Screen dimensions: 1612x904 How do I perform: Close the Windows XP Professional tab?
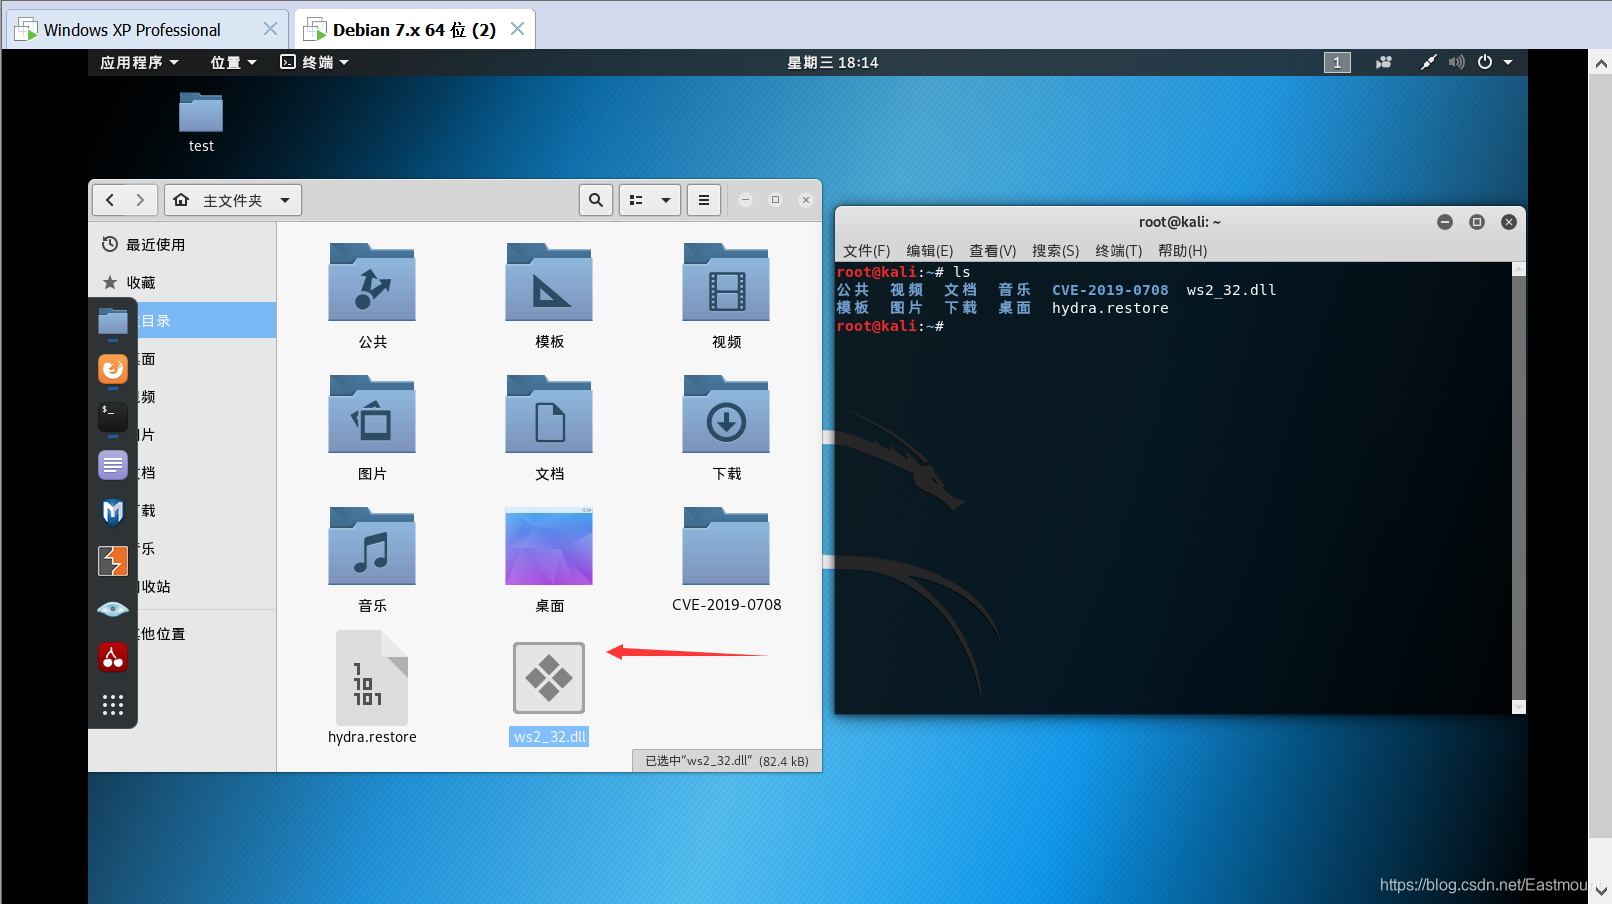pos(270,29)
